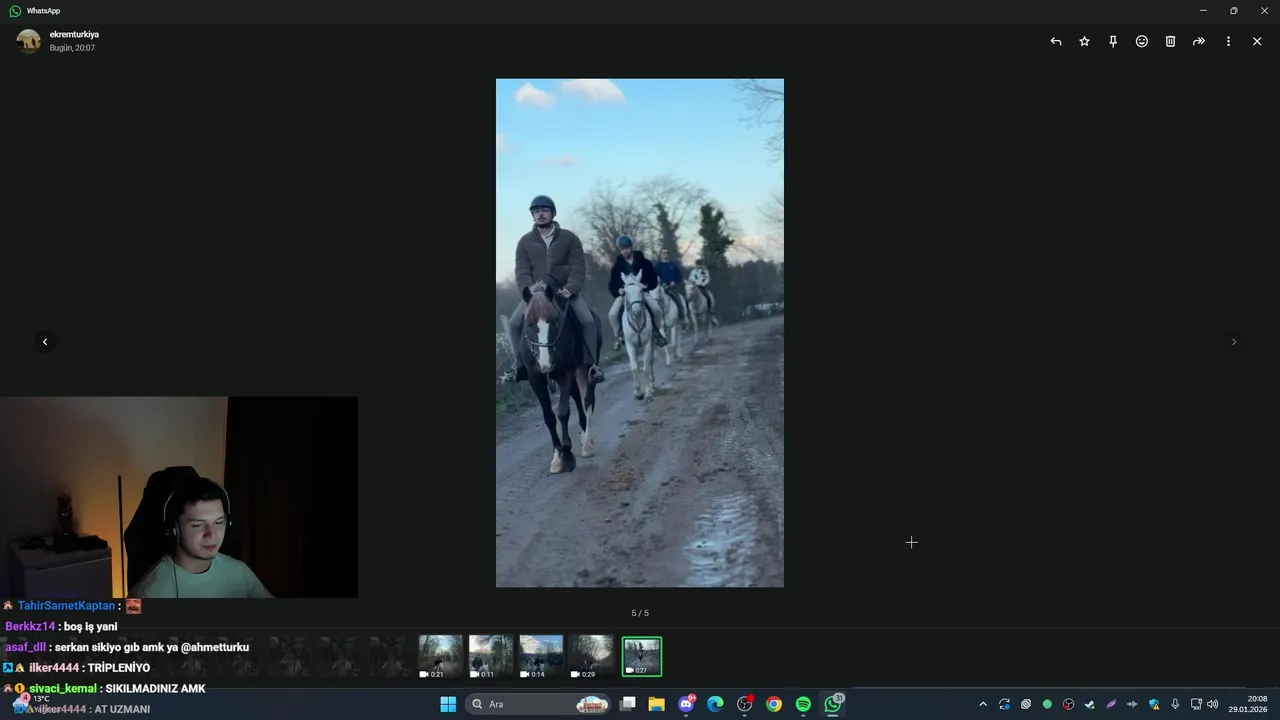Screen dimensions: 1280x720
Task: Click the 5 / 5 media counter text
Action: (x=640, y=613)
